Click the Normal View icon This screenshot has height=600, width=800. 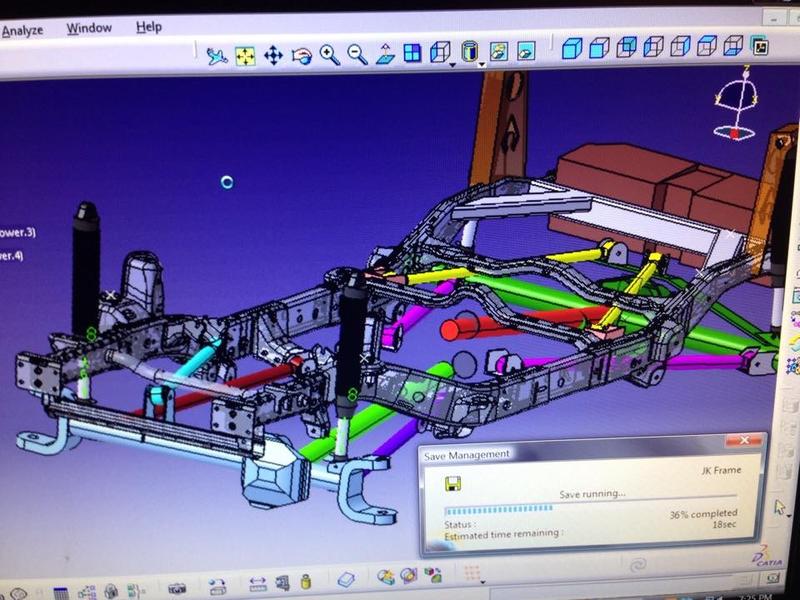click(x=385, y=54)
